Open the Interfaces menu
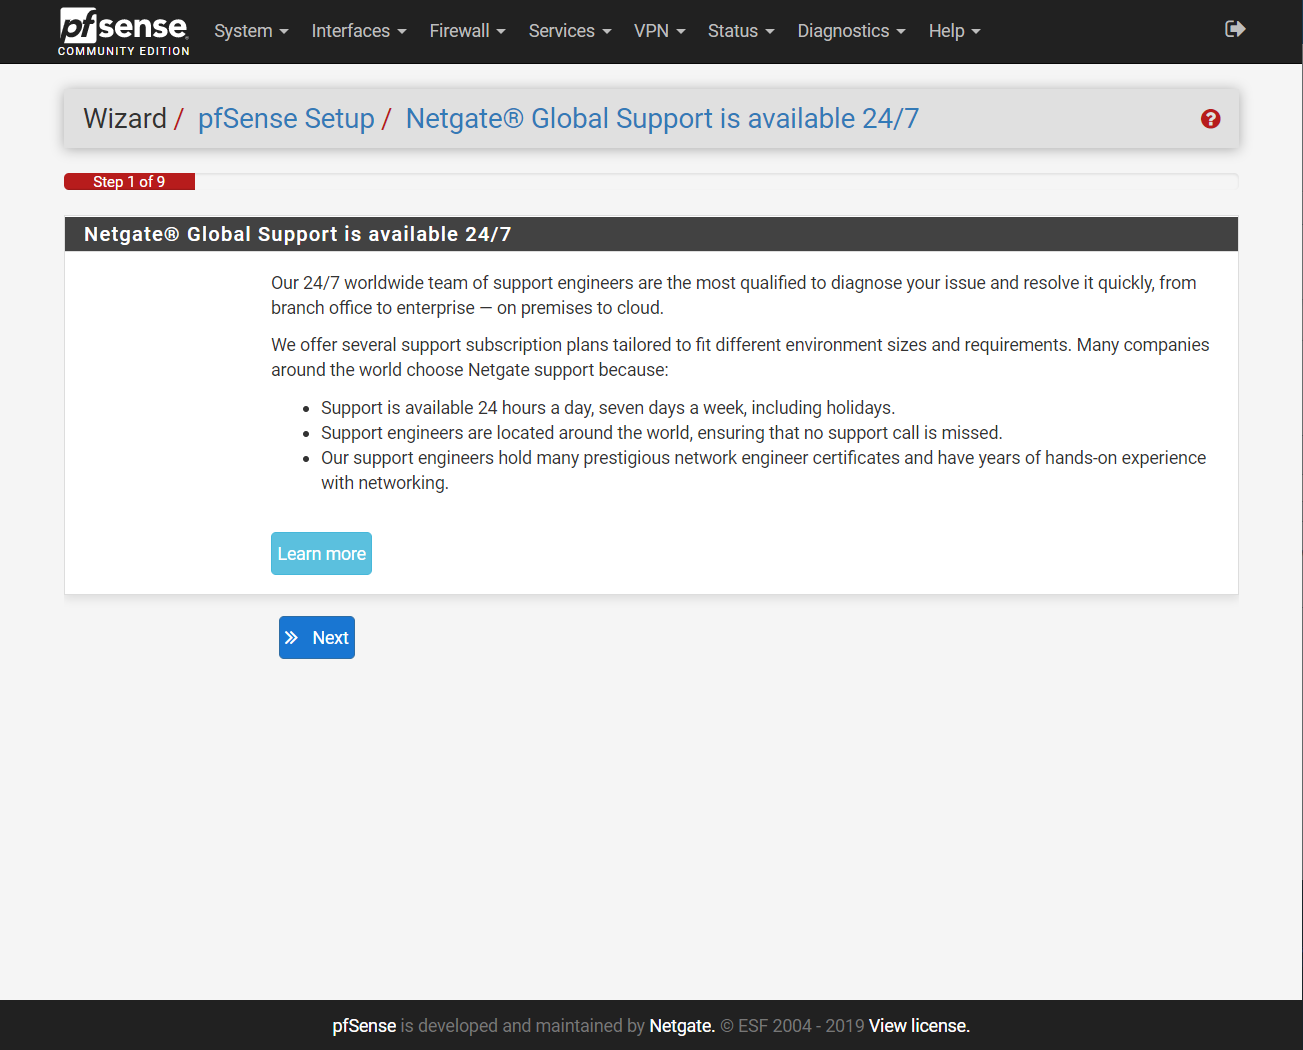This screenshot has height=1050, width=1303. [359, 31]
